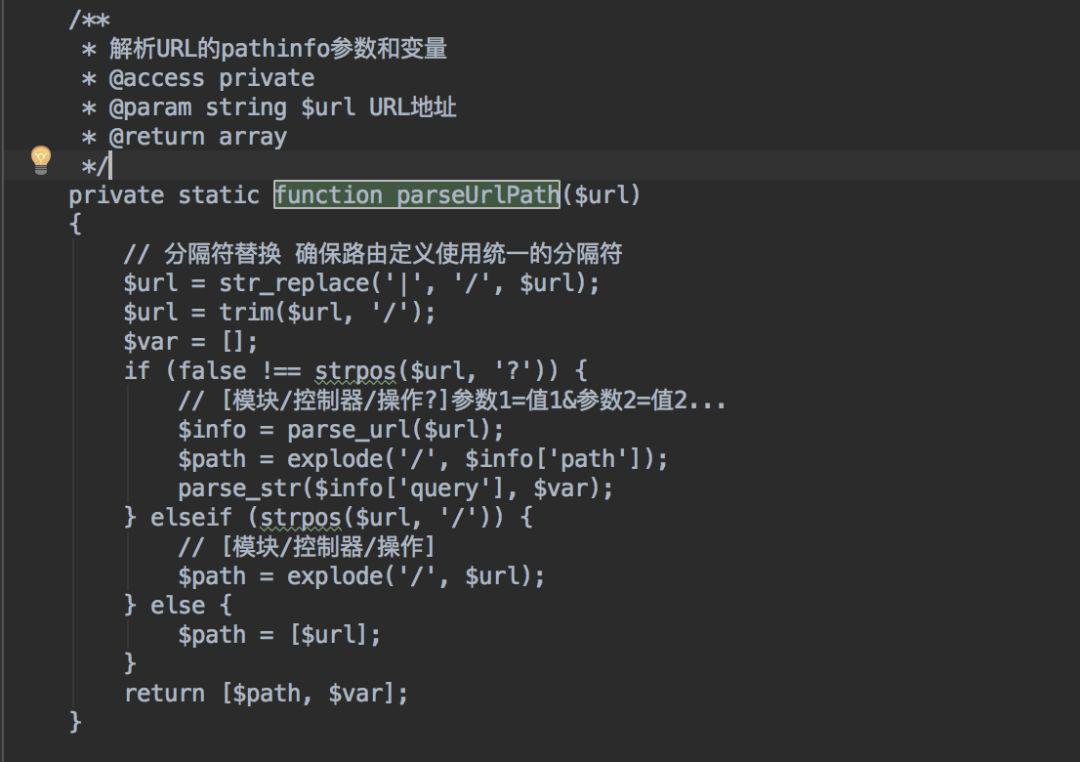
Task: Click the parse_url function call
Action: coord(395,430)
